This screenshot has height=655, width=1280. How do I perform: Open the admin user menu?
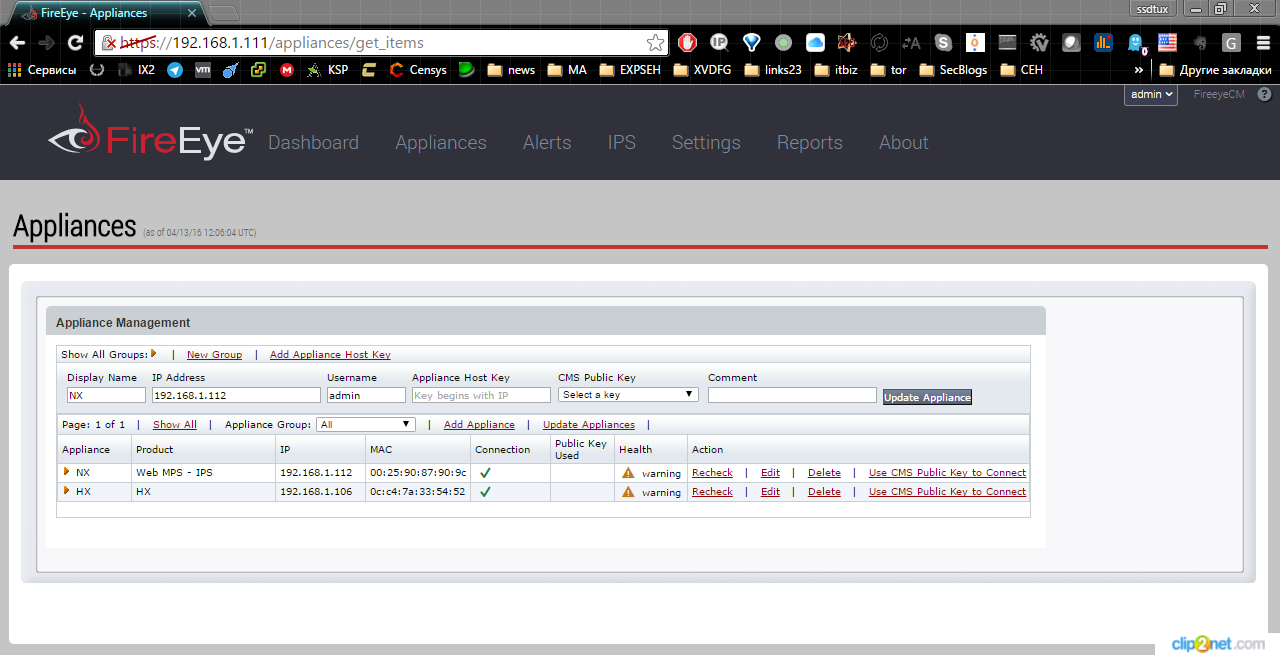coord(1150,93)
